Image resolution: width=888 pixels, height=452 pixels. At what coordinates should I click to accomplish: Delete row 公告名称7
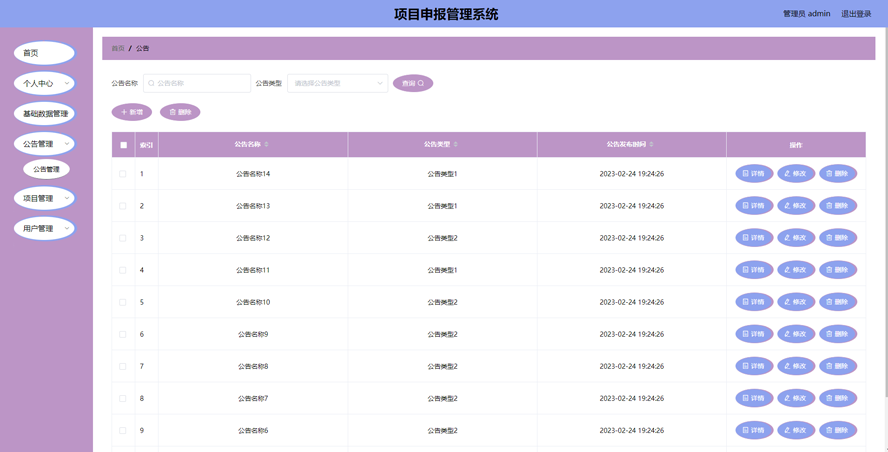[838, 398]
